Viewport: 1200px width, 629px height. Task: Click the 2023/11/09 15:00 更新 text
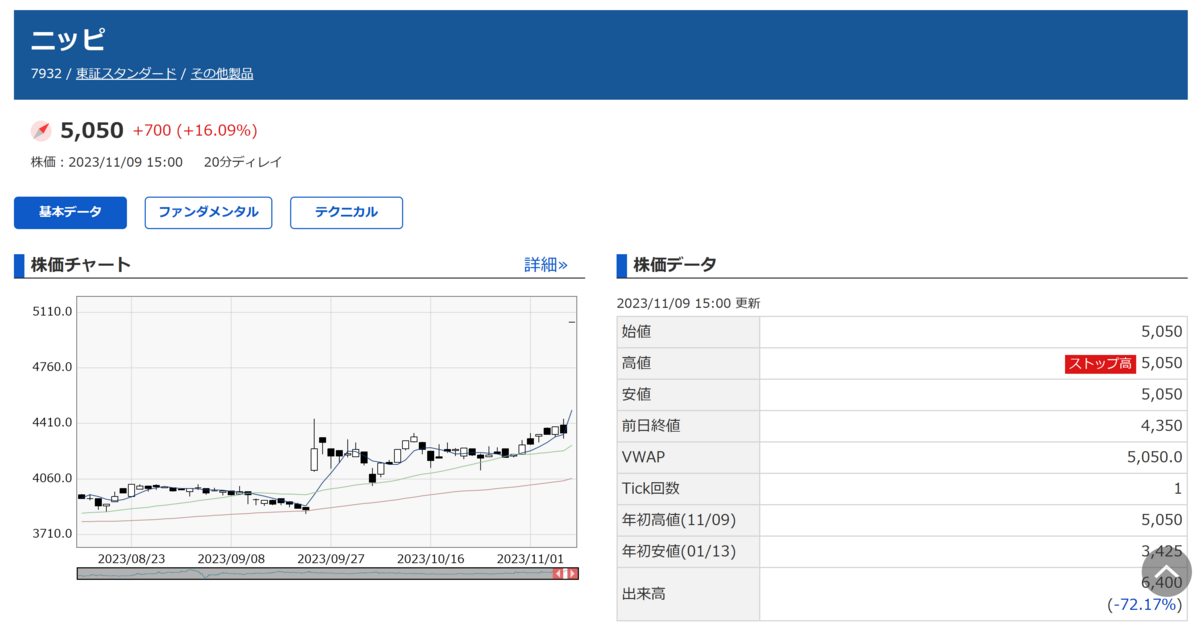point(688,303)
